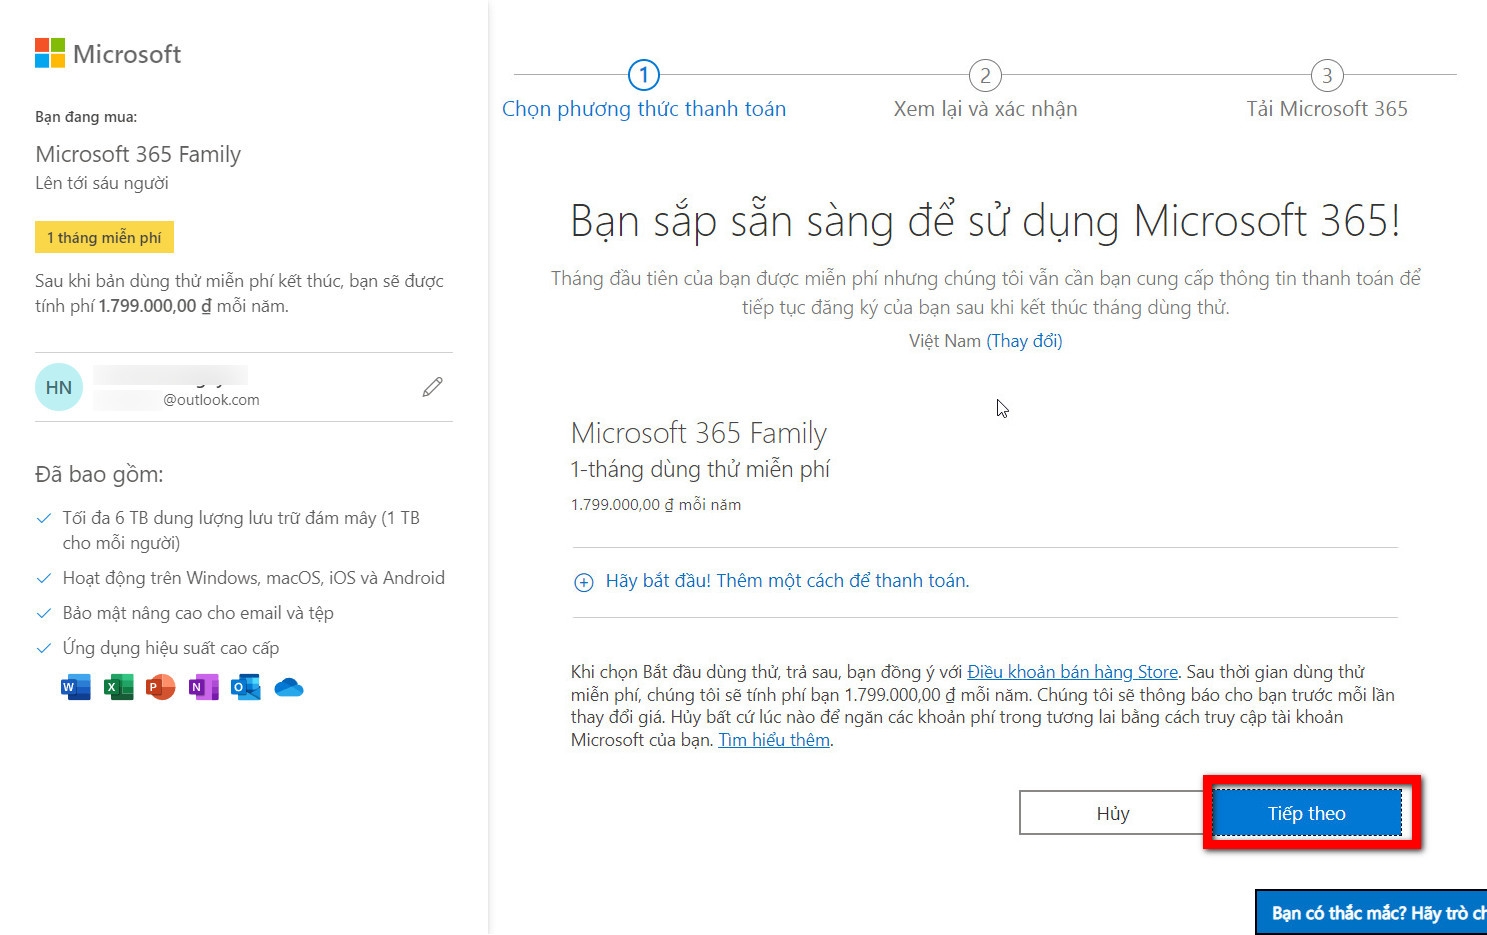
Task: Click 'Đã bao gồm:' heading
Action: (x=99, y=474)
